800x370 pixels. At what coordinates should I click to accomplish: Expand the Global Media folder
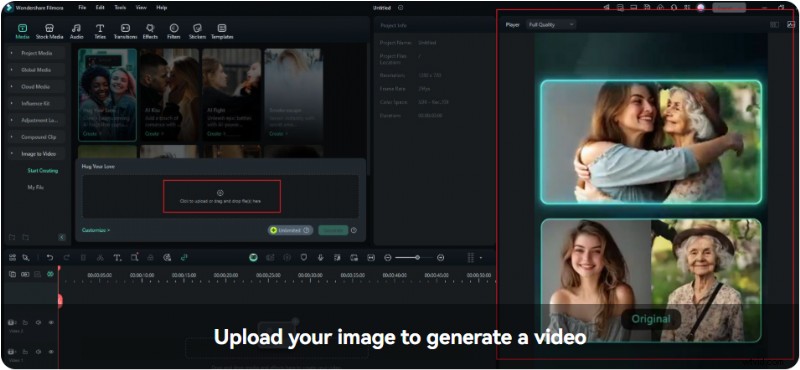click(x=36, y=70)
